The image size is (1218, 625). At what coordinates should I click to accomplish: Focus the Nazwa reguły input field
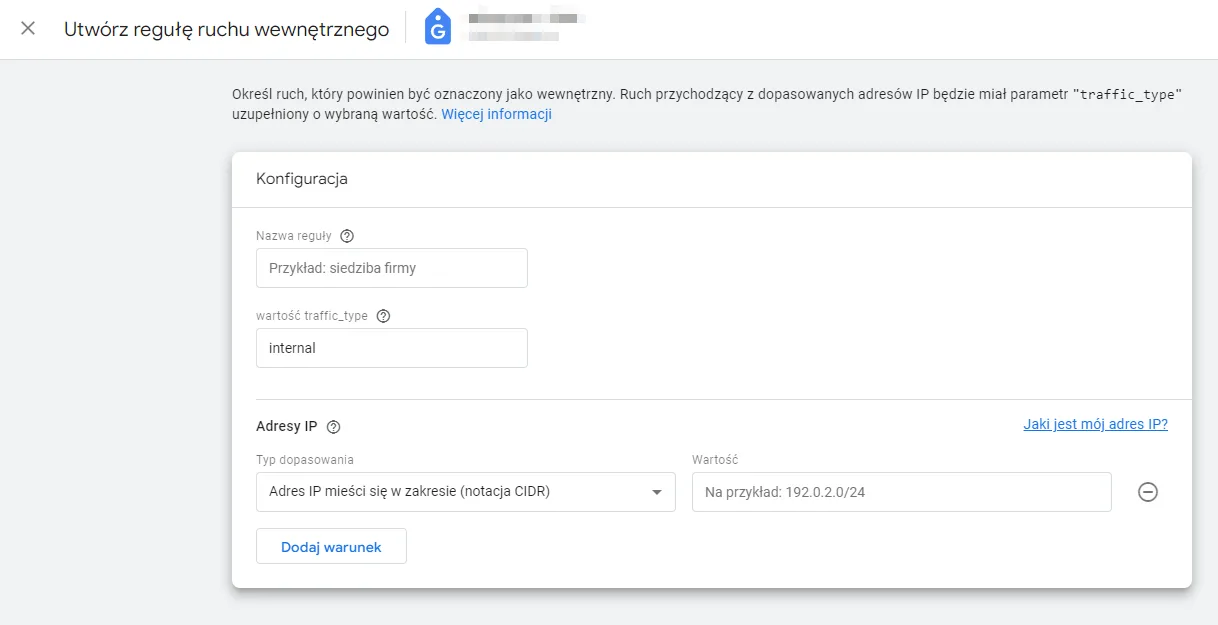pyautogui.click(x=392, y=268)
